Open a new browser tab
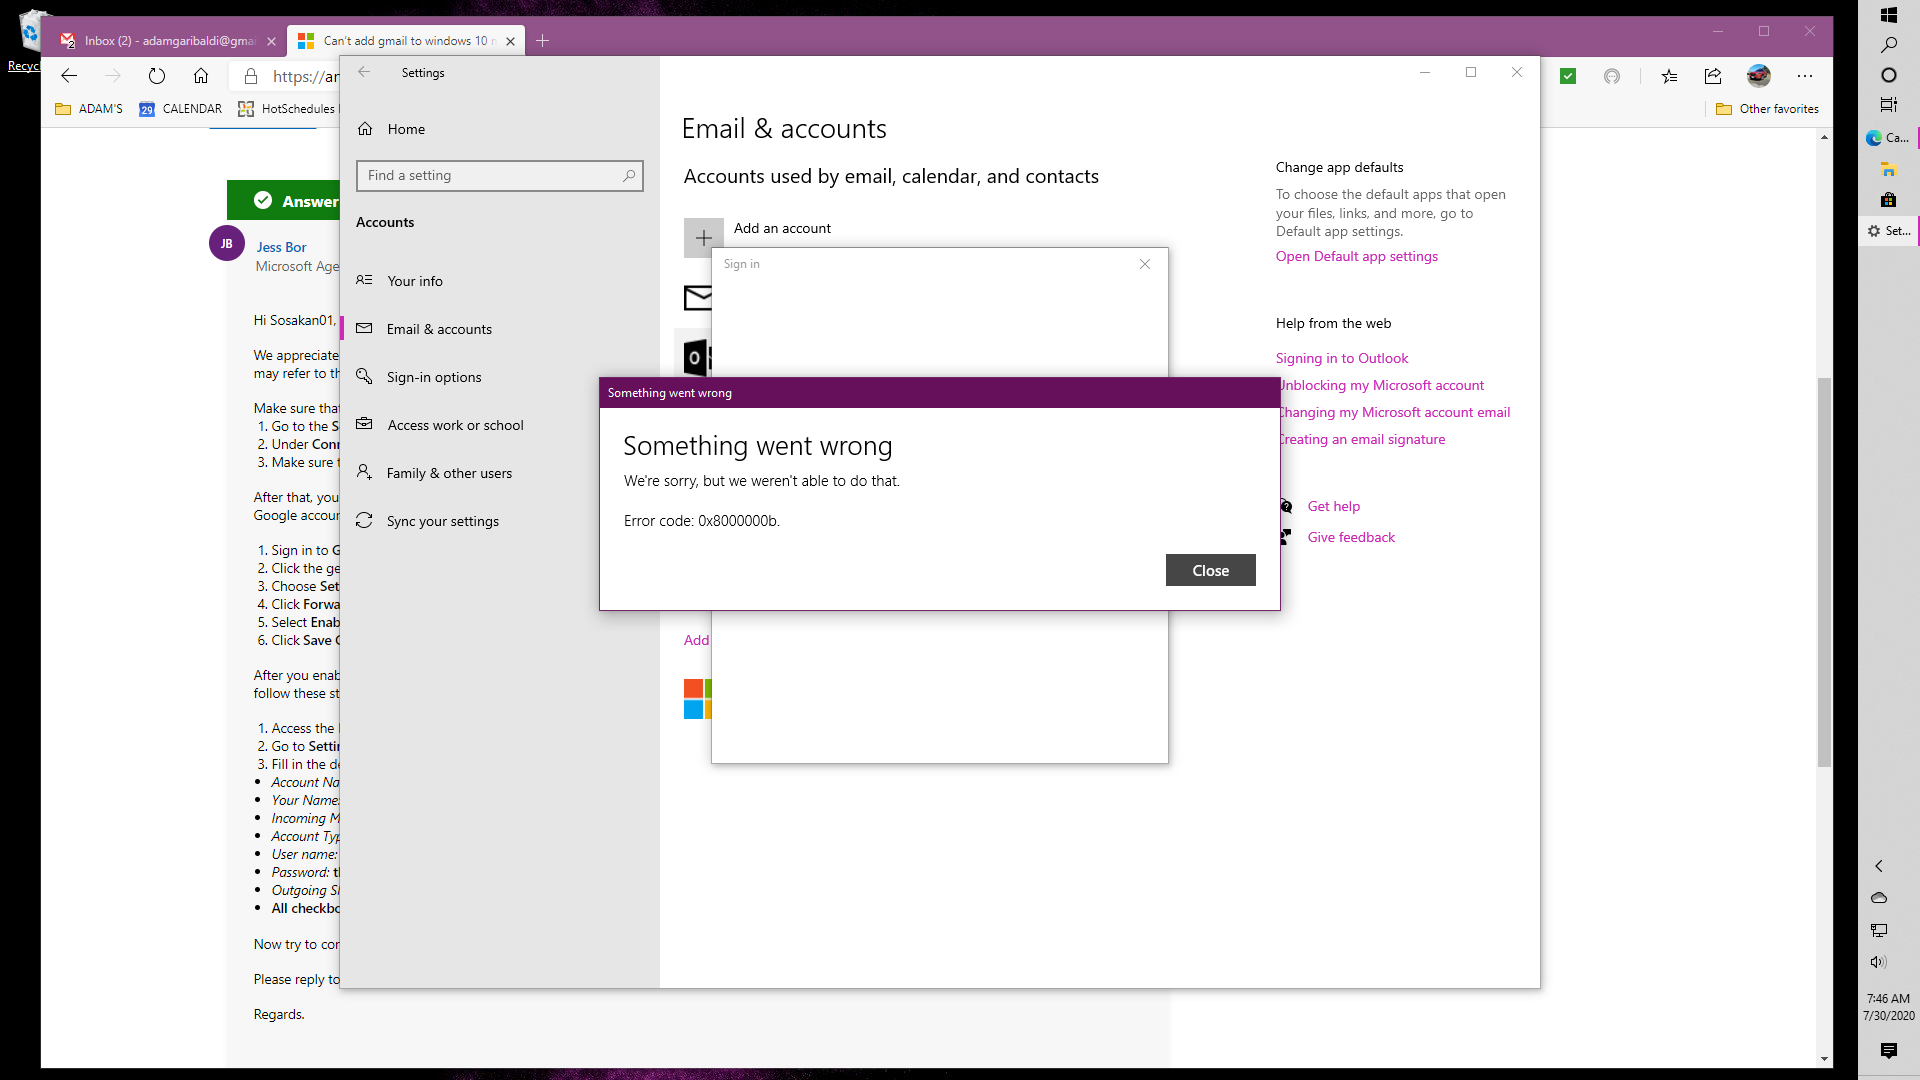The width and height of the screenshot is (1920, 1080). (542, 41)
